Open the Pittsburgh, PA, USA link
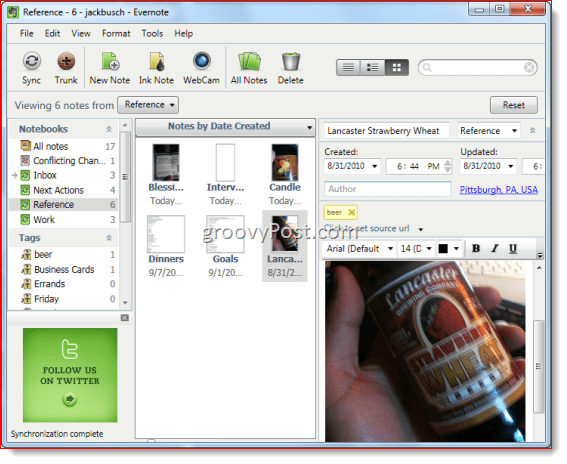Screen dimensions: 567x464 pos(499,190)
